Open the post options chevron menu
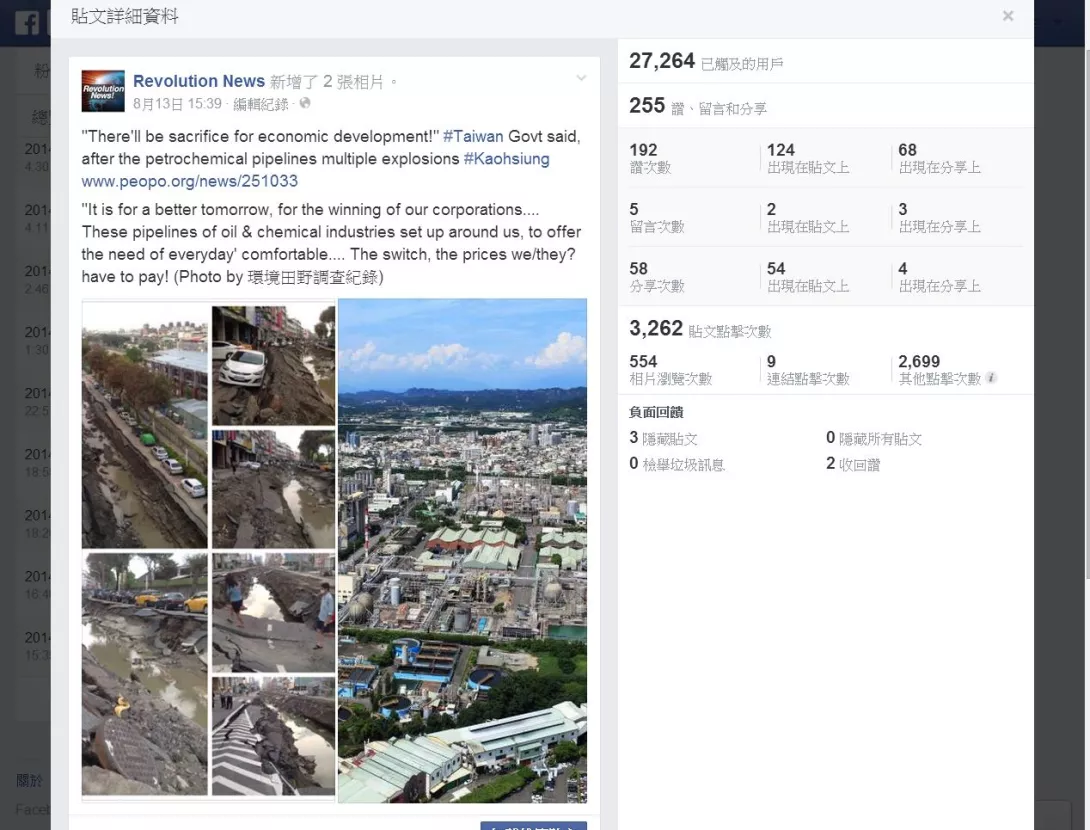 tap(581, 78)
